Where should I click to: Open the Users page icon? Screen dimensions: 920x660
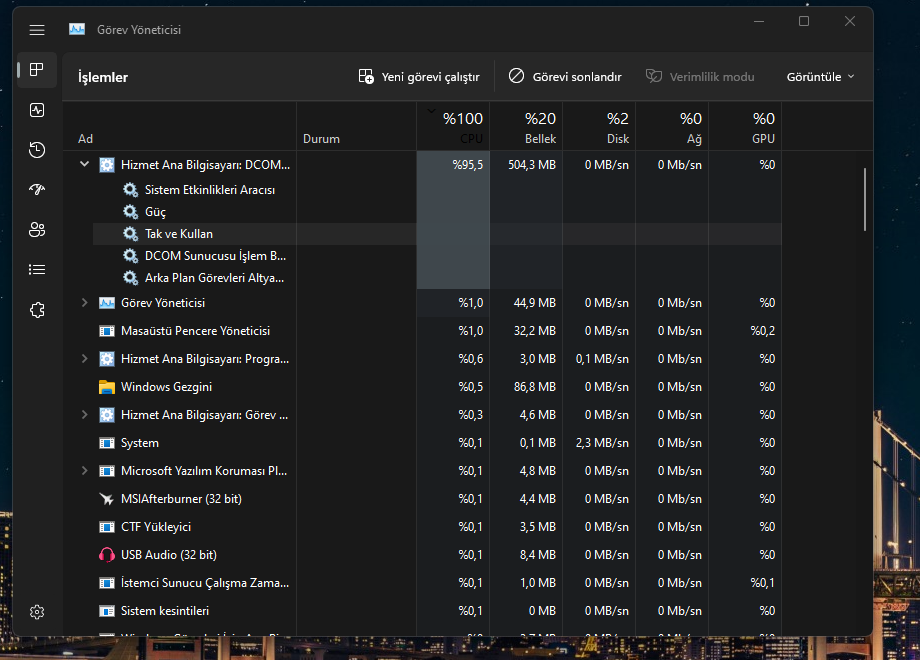click(37, 230)
